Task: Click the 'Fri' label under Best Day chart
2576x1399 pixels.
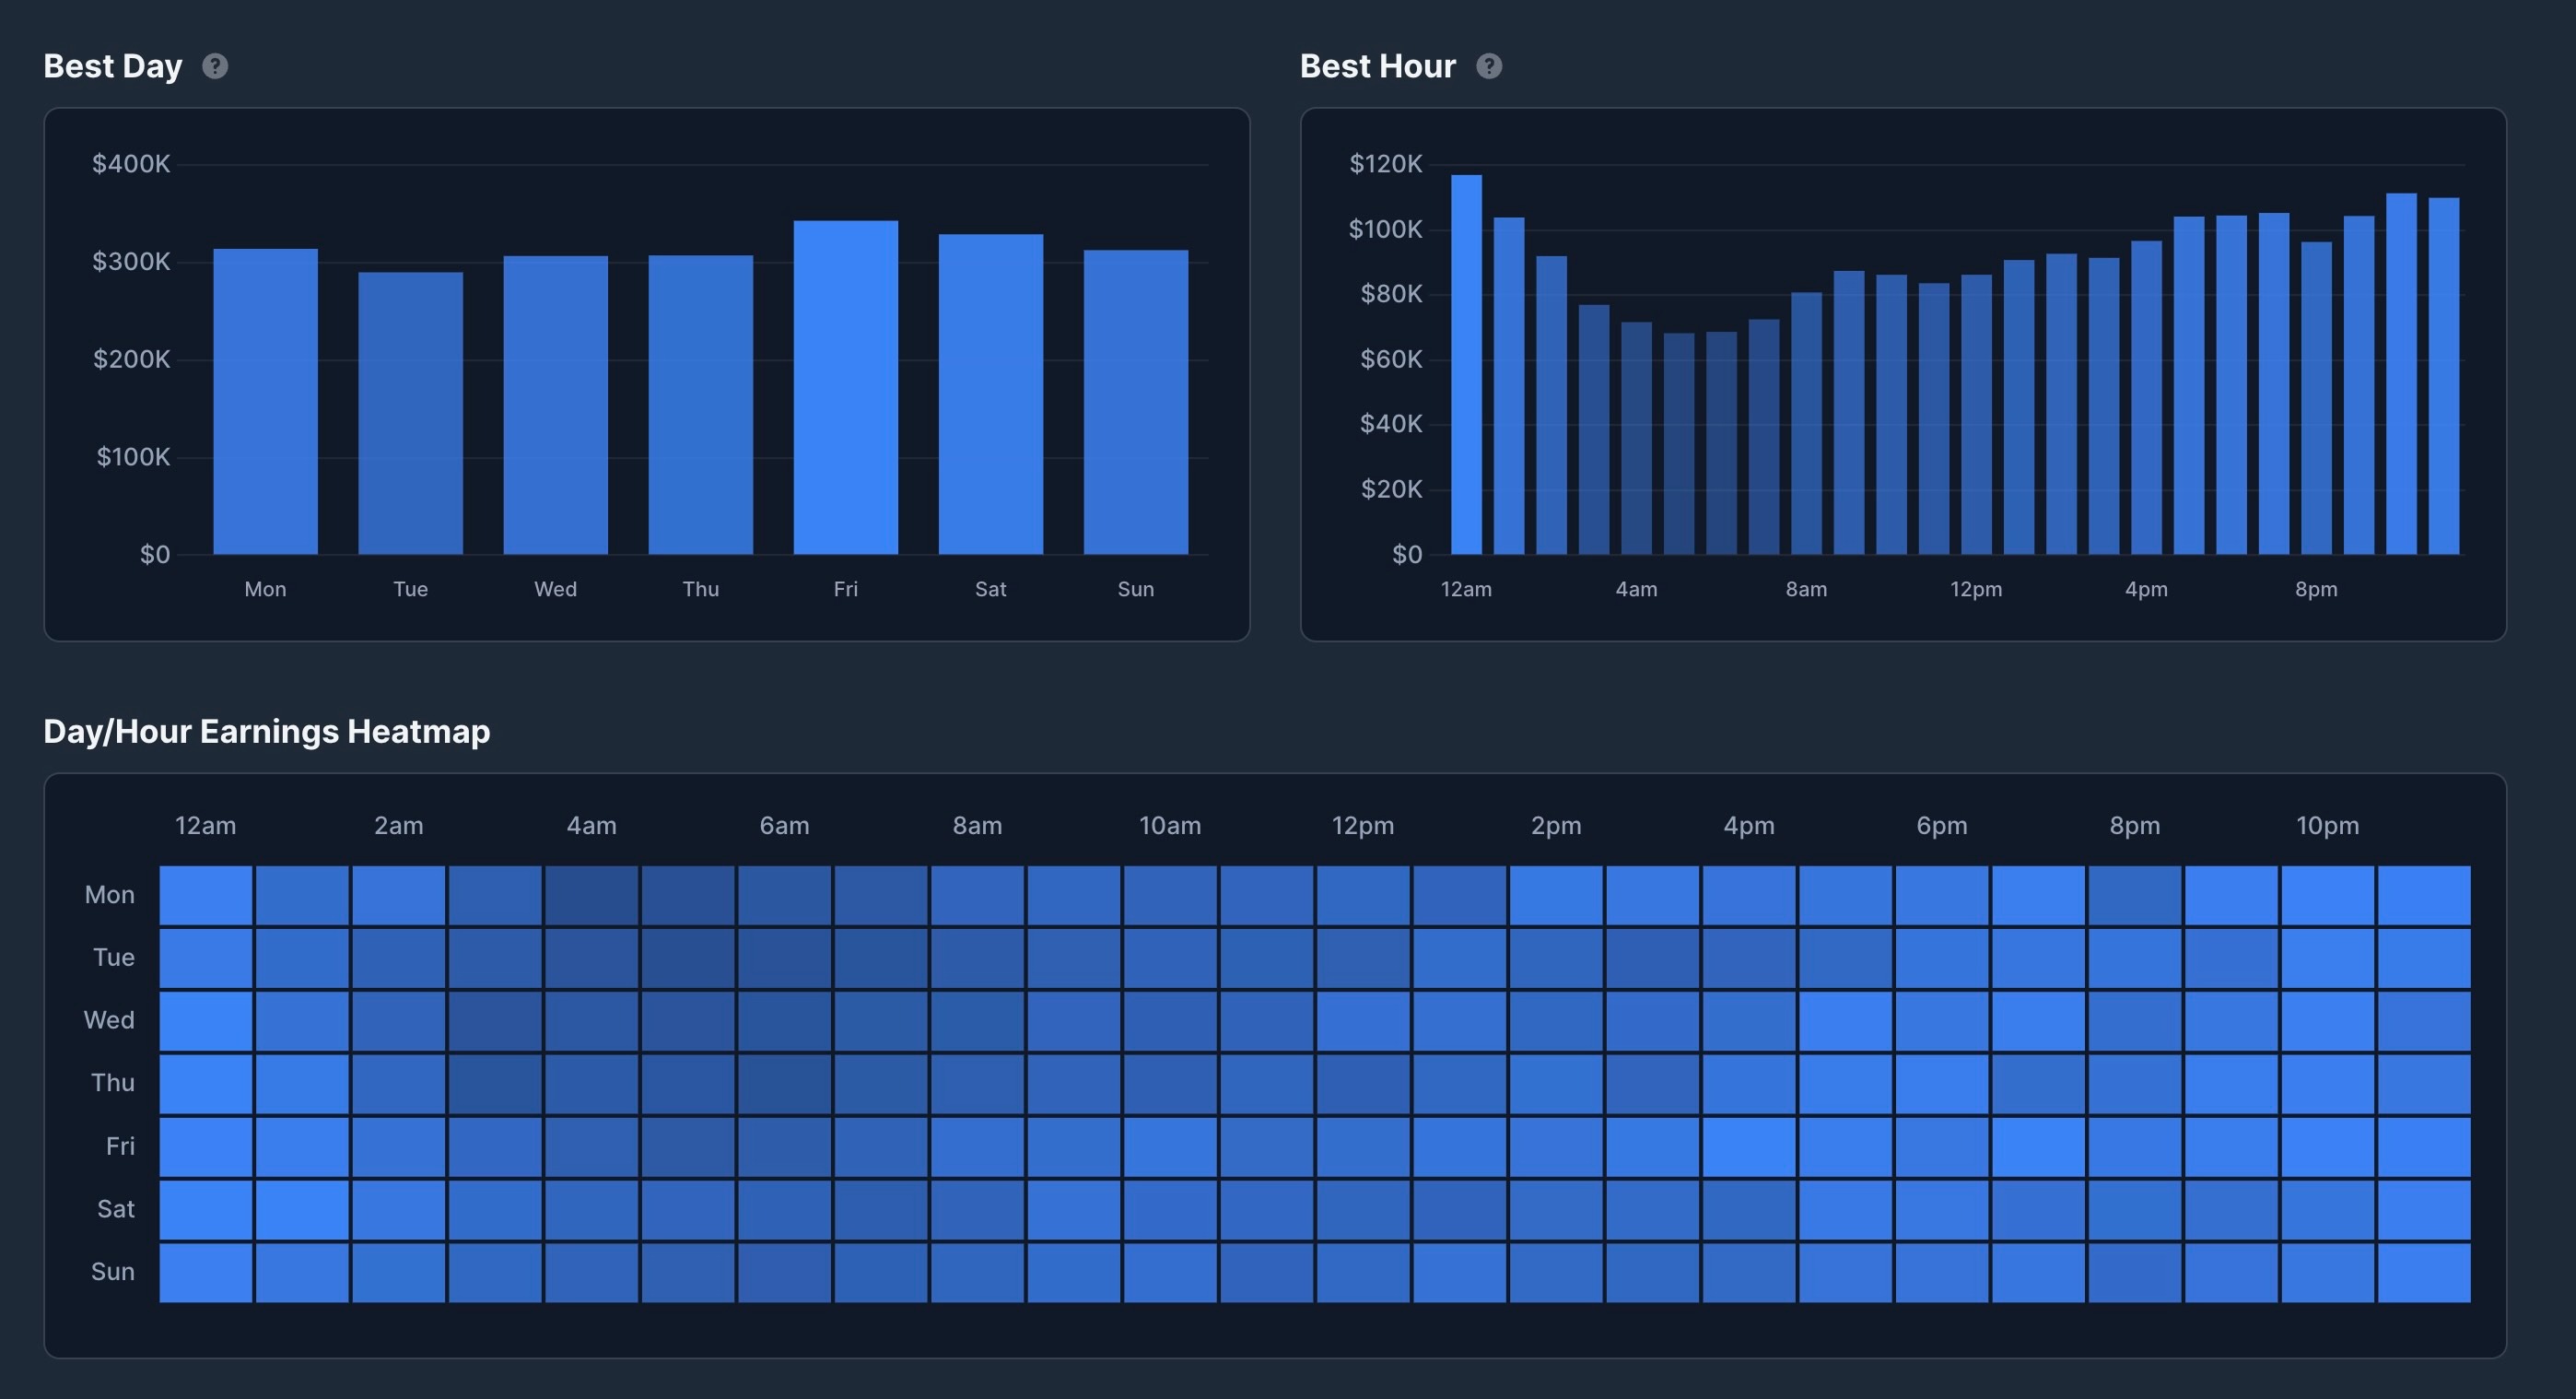Action: [846, 589]
